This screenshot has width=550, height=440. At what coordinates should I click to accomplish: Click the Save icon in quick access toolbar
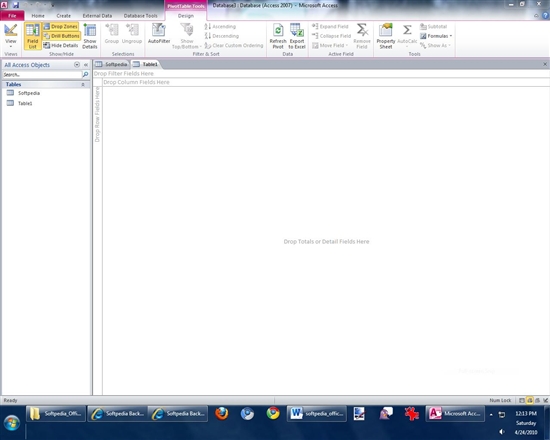pos(16,5)
